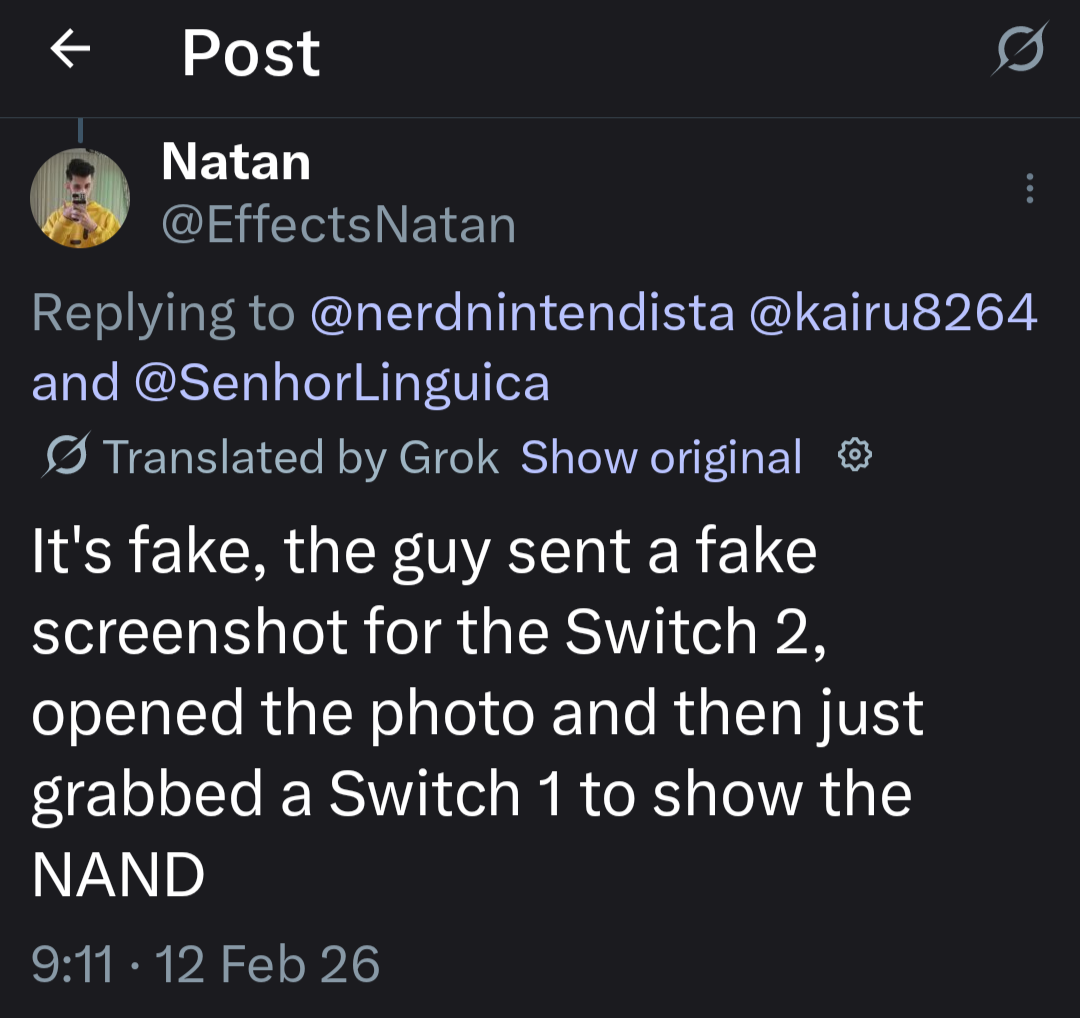This screenshot has height=1018, width=1080.
Task: Open Natan's profile picture
Action: (x=80, y=197)
